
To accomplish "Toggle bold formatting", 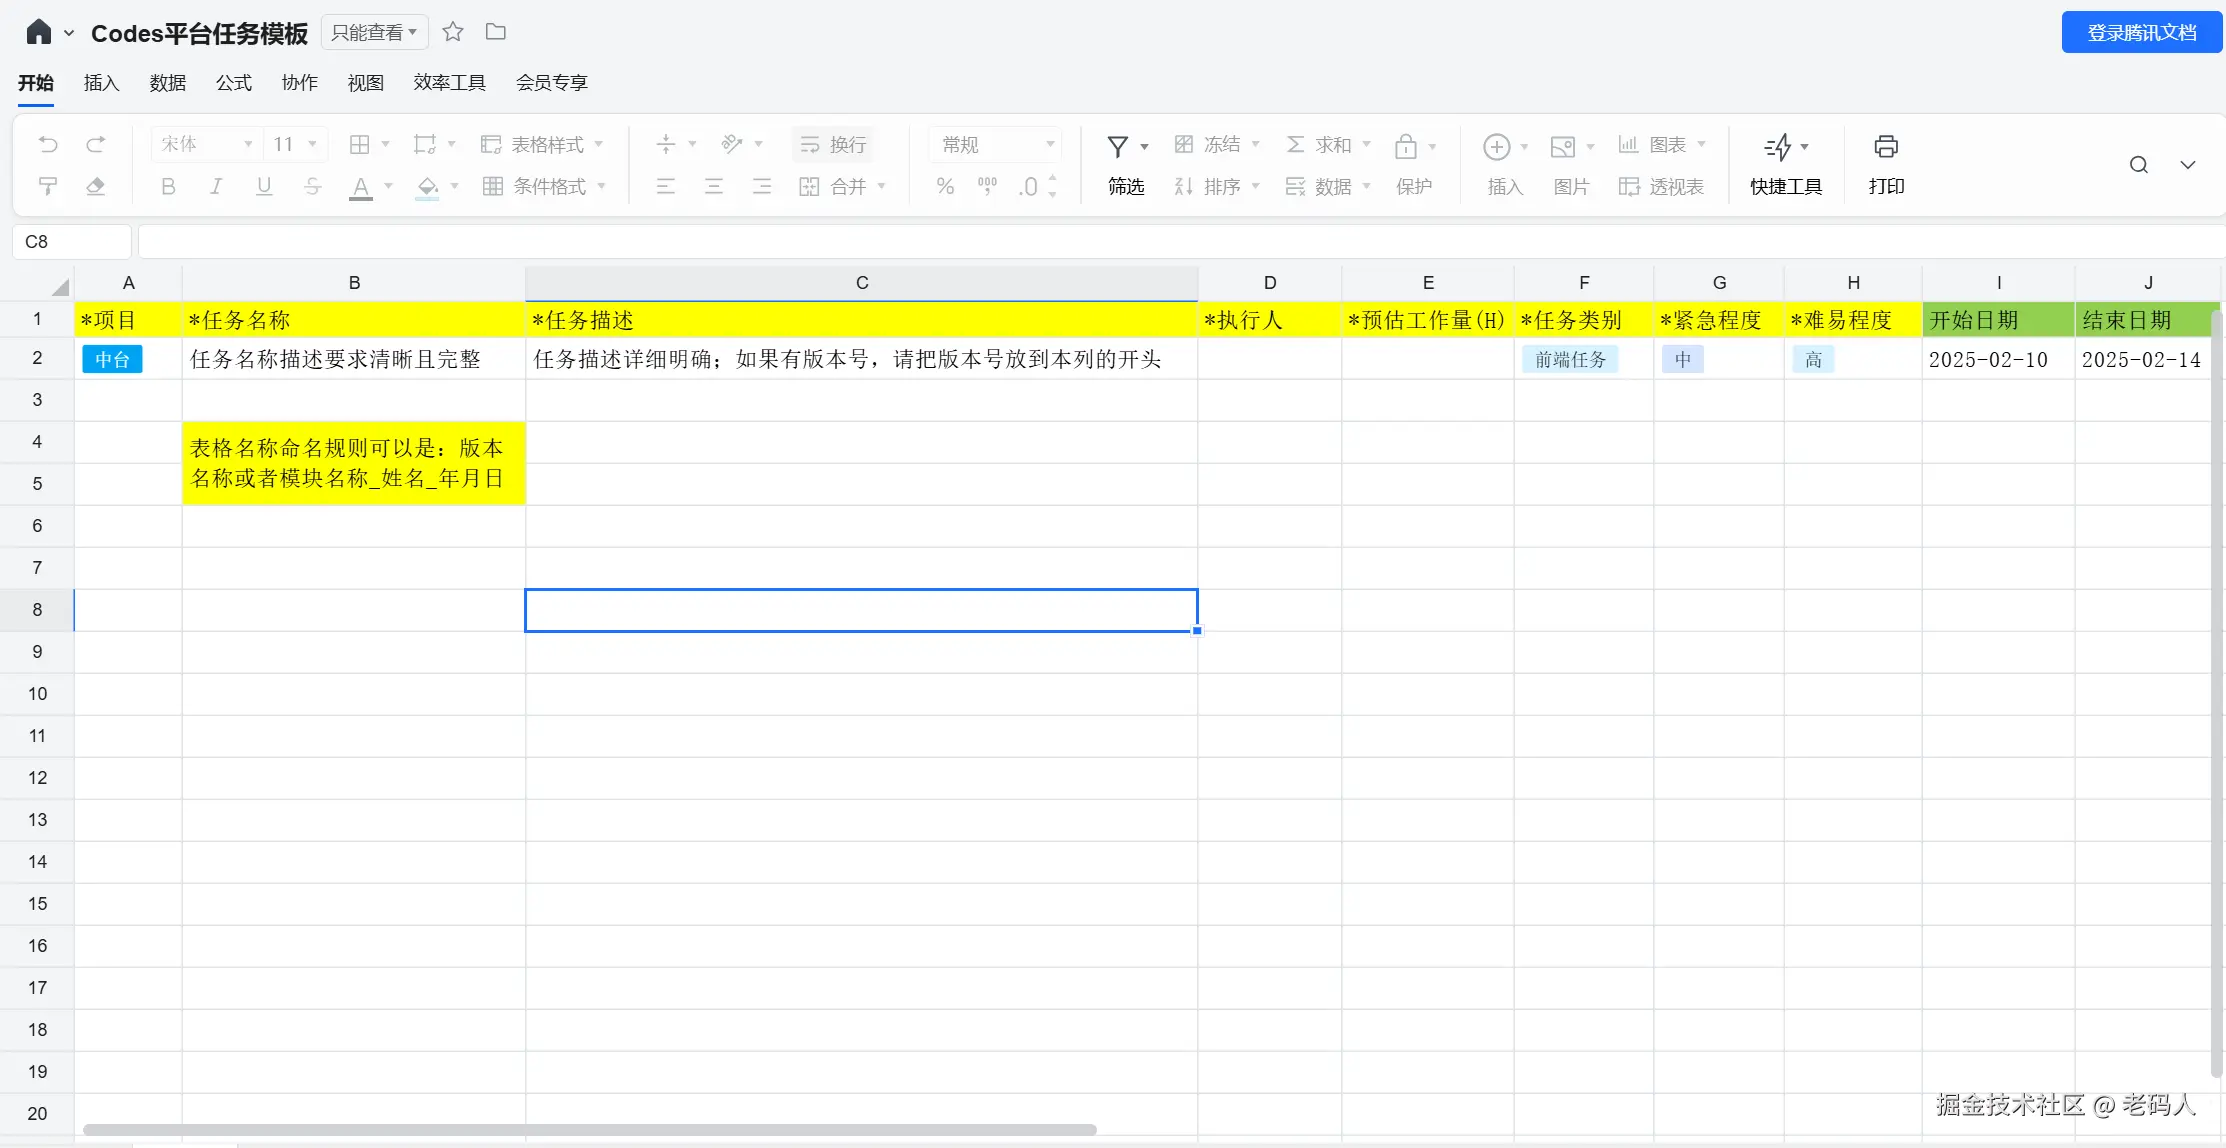I will click(x=168, y=187).
